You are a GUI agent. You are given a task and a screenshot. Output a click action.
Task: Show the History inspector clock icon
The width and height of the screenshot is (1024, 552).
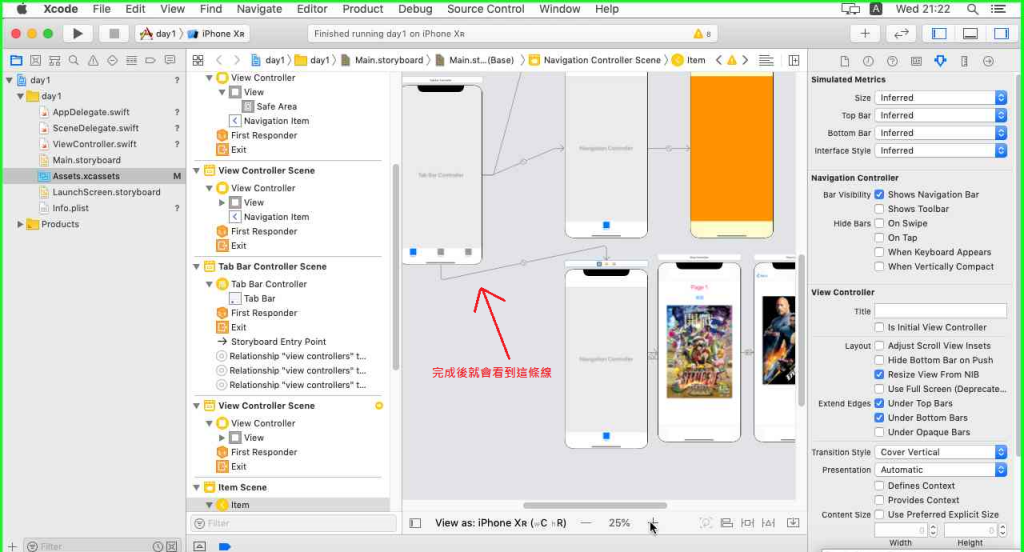(x=868, y=61)
